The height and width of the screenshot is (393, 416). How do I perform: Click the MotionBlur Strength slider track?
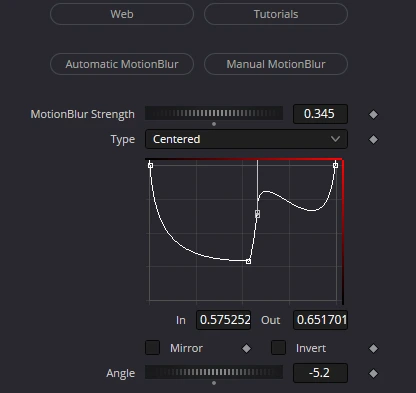click(214, 113)
